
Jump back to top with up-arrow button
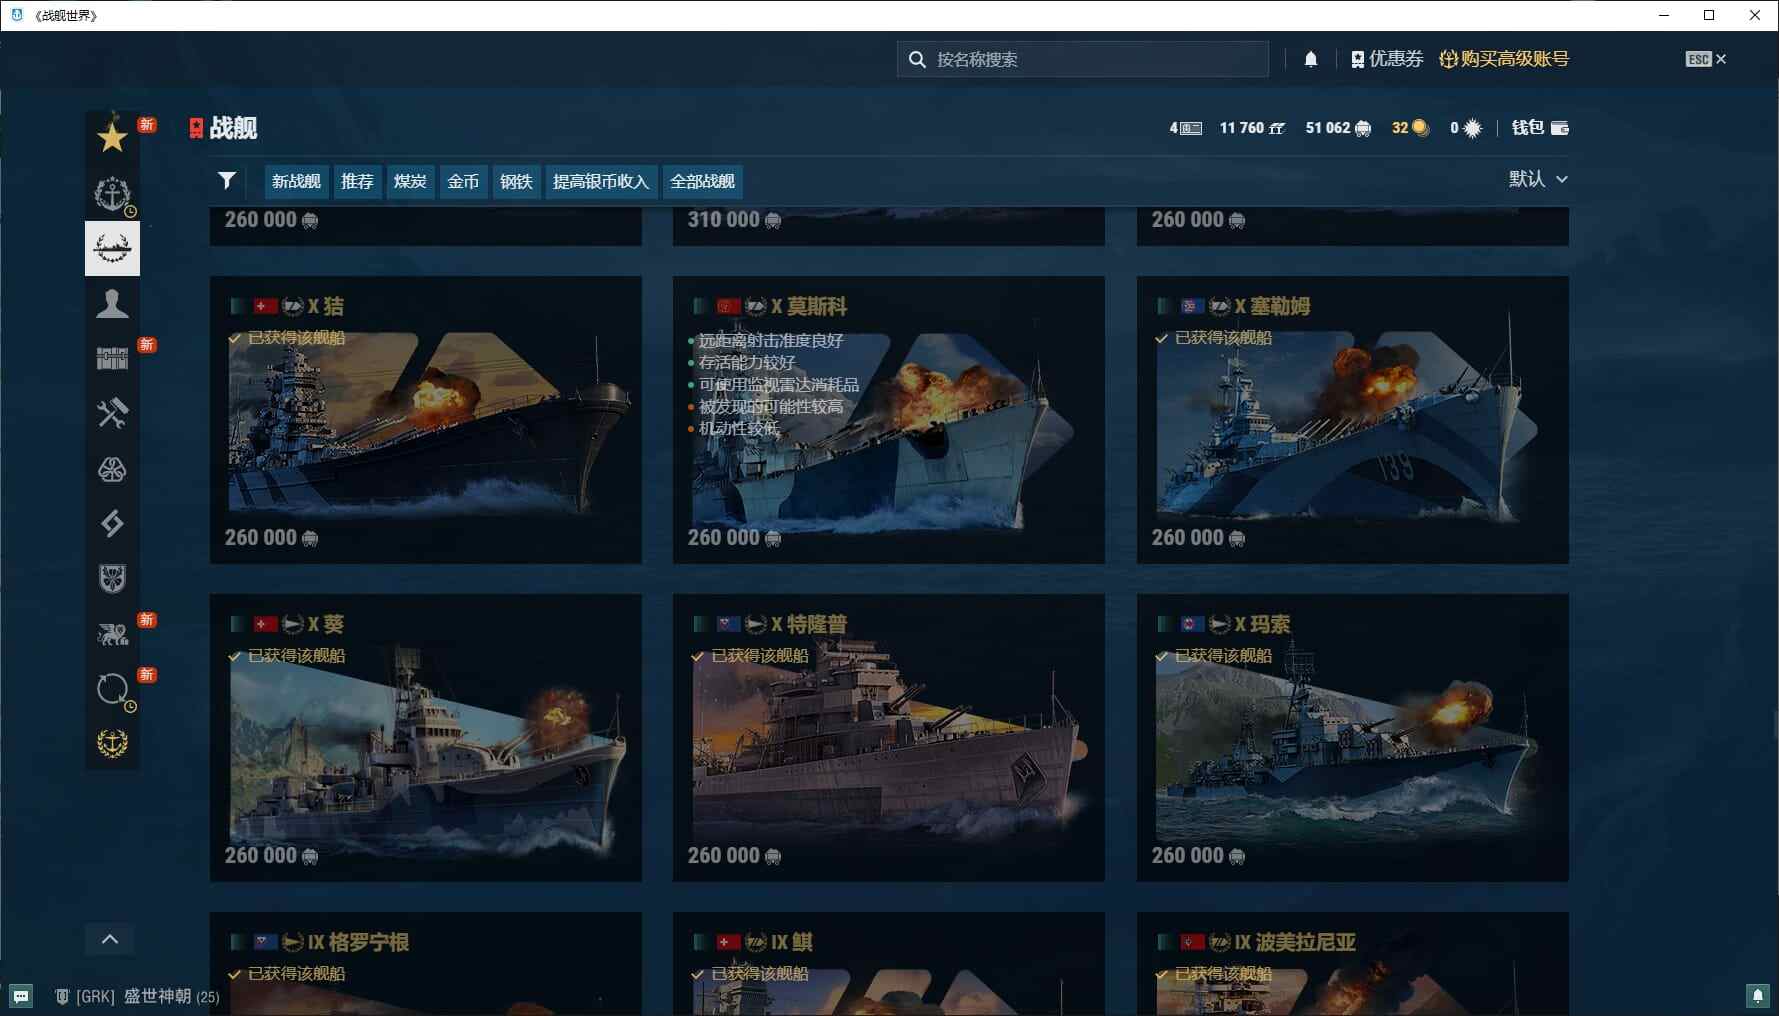point(110,939)
